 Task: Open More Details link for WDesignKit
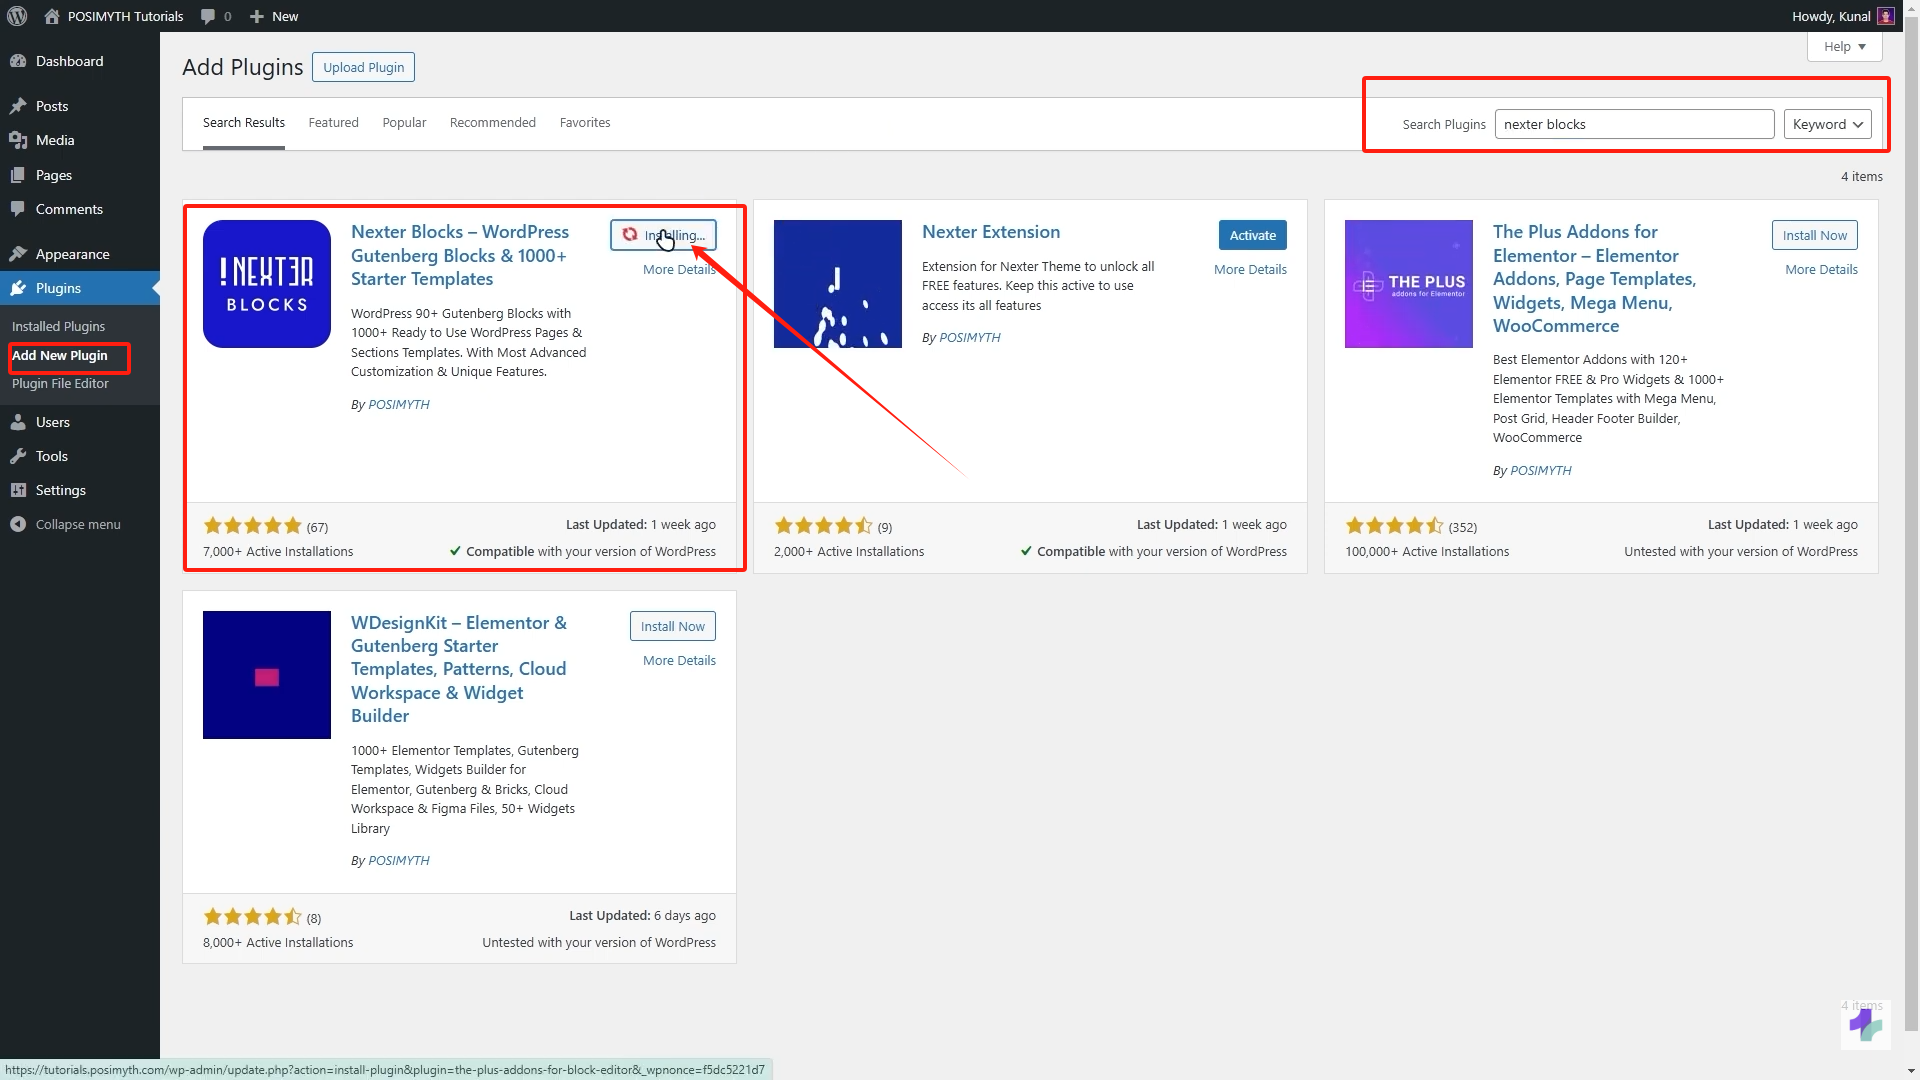click(679, 660)
